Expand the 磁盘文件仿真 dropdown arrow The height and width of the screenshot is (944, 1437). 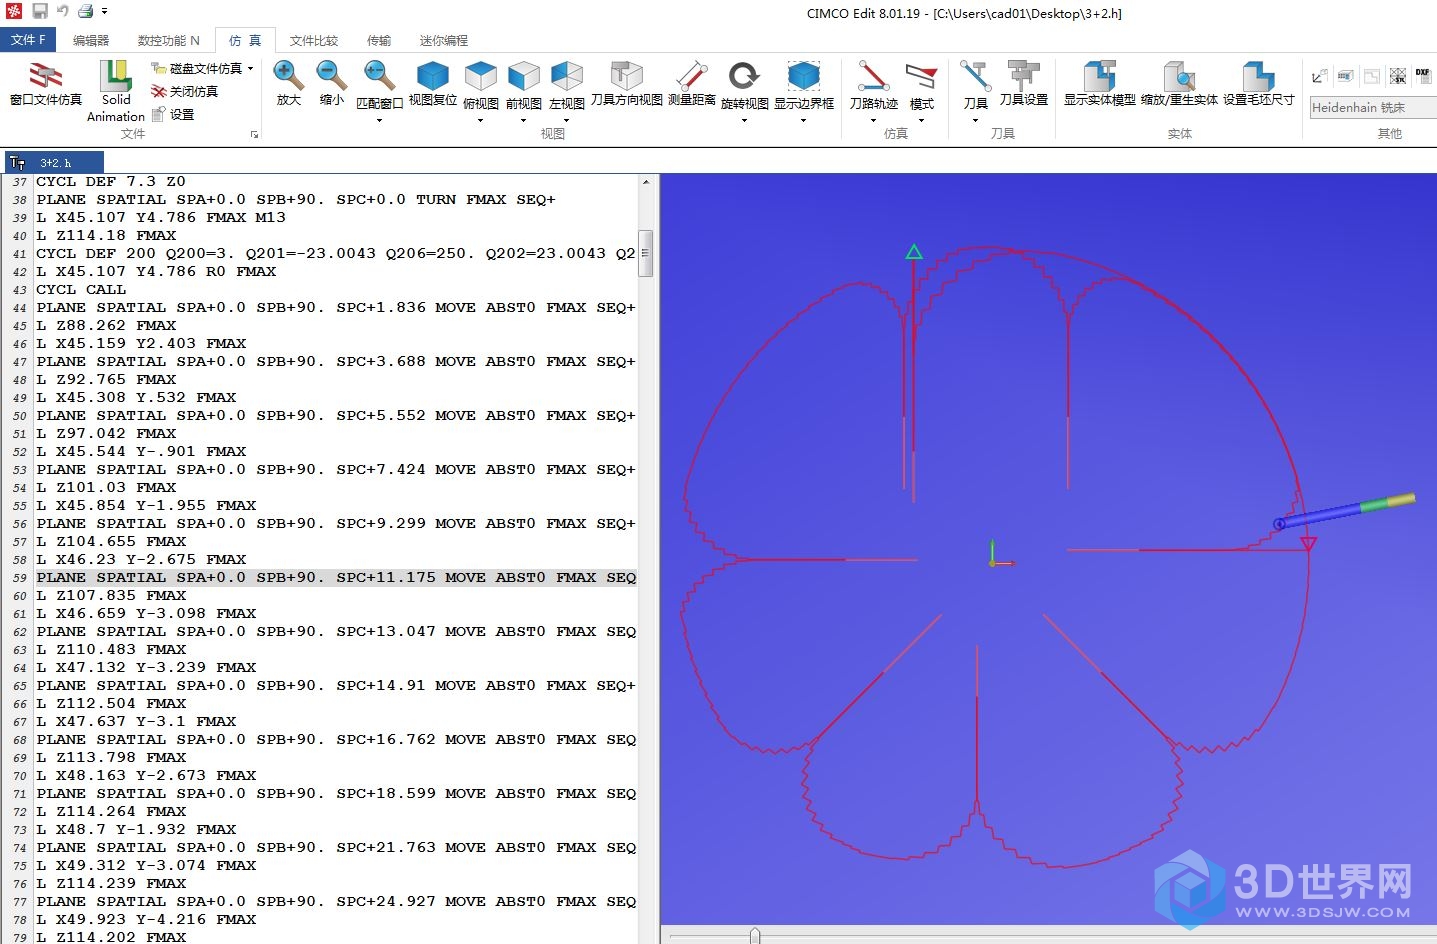click(250, 68)
